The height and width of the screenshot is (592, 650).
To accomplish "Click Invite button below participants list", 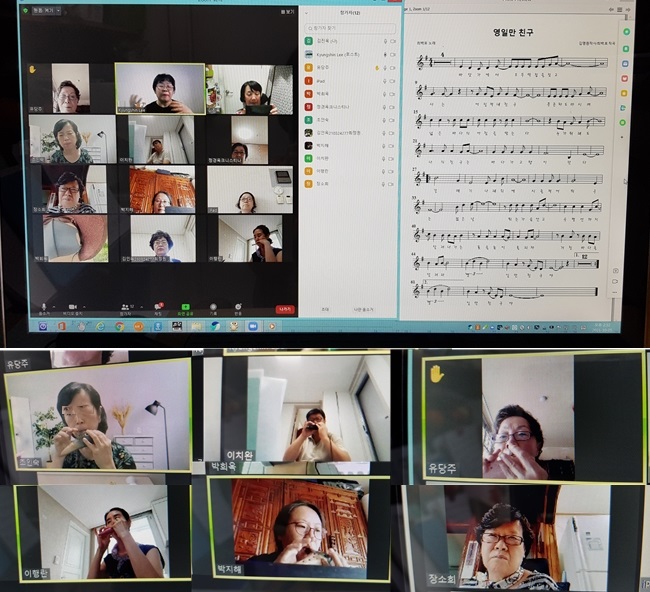I will click(325, 309).
